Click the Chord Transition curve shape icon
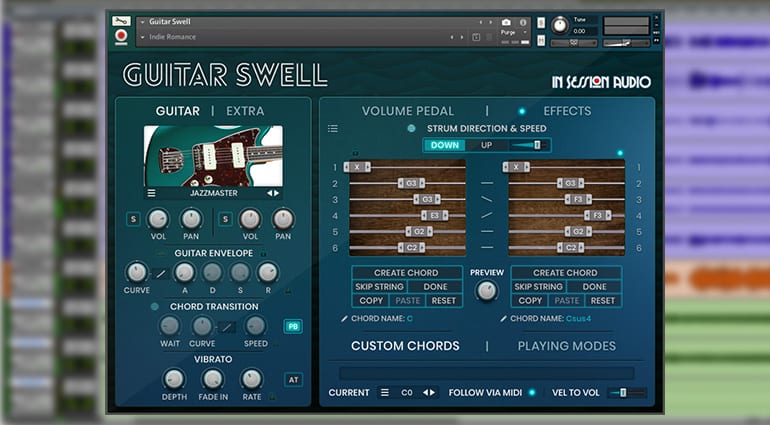 coord(226,327)
